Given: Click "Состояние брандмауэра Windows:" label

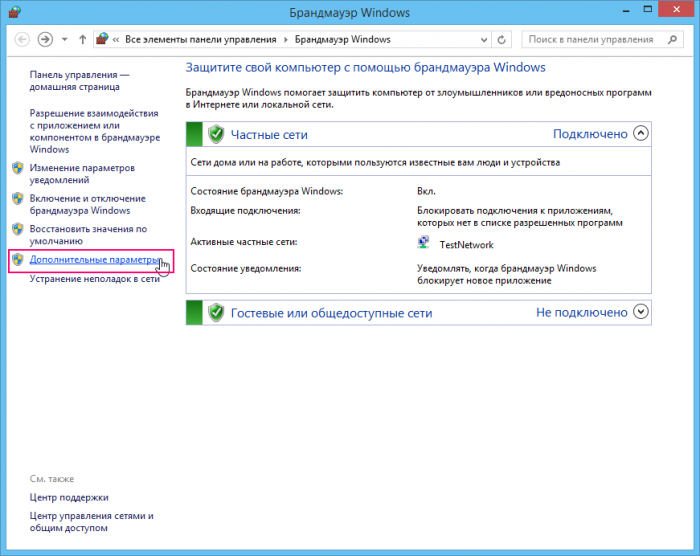Looking at the screenshot, I should (267, 191).
